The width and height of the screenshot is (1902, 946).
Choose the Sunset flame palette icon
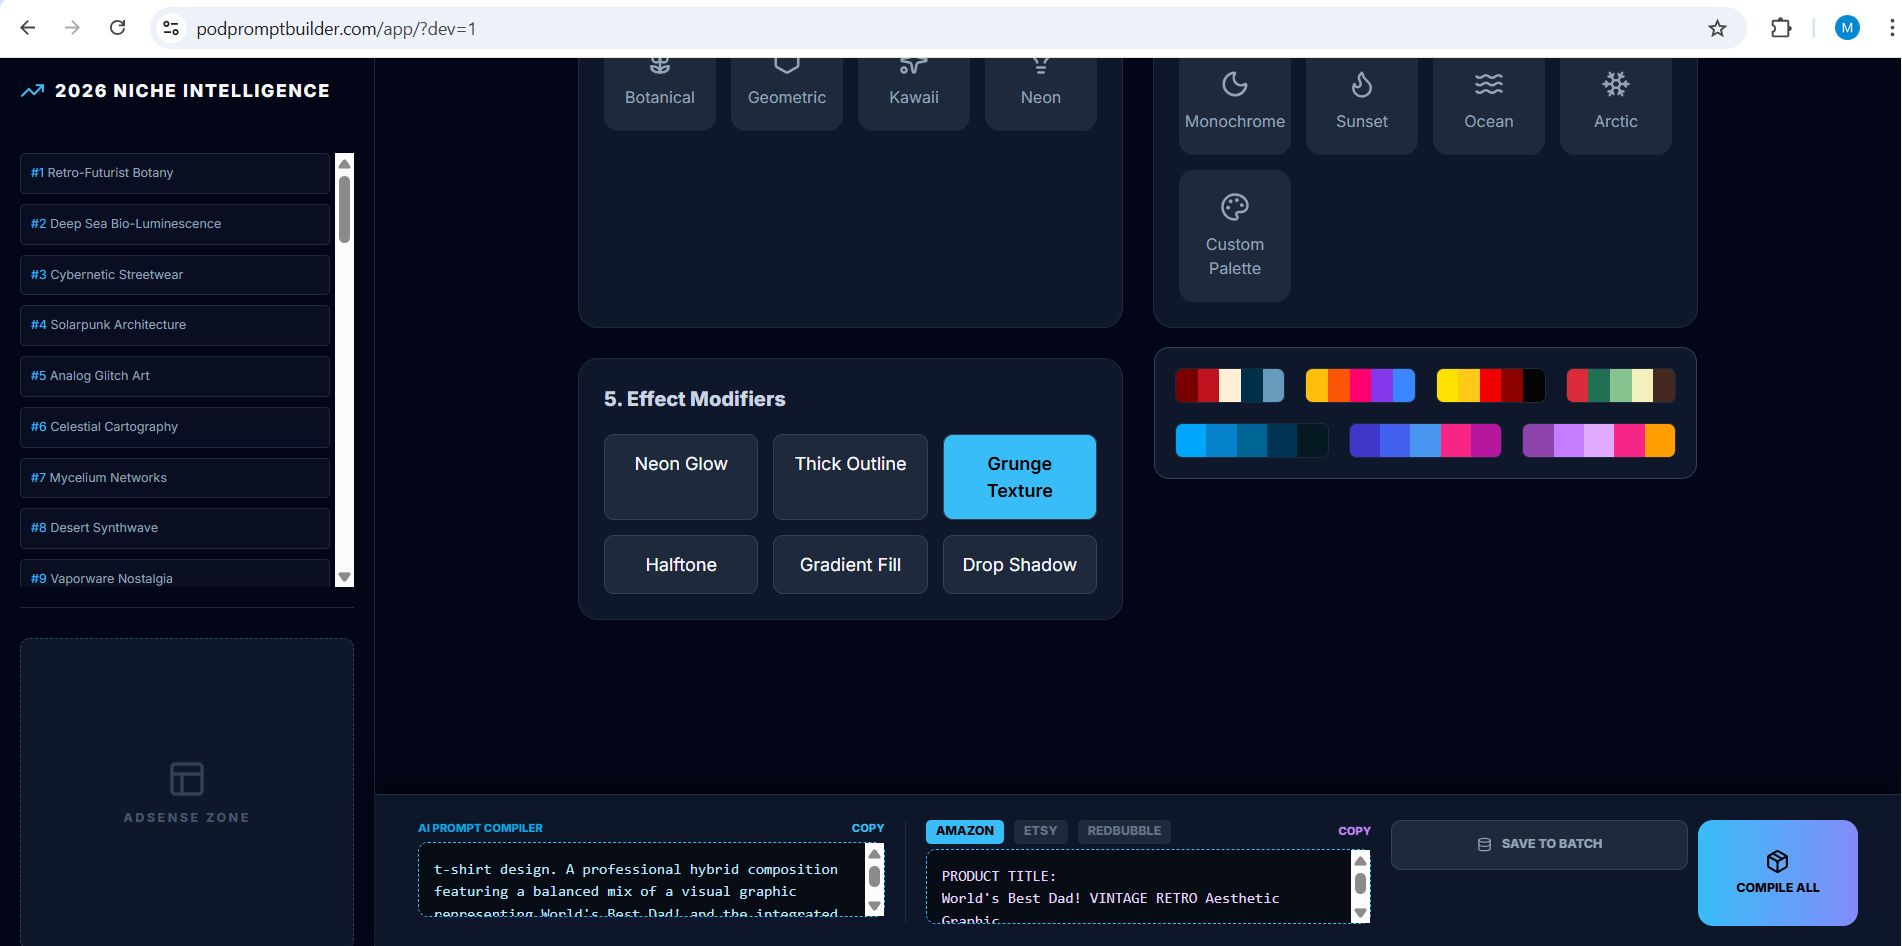[x=1361, y=85]
